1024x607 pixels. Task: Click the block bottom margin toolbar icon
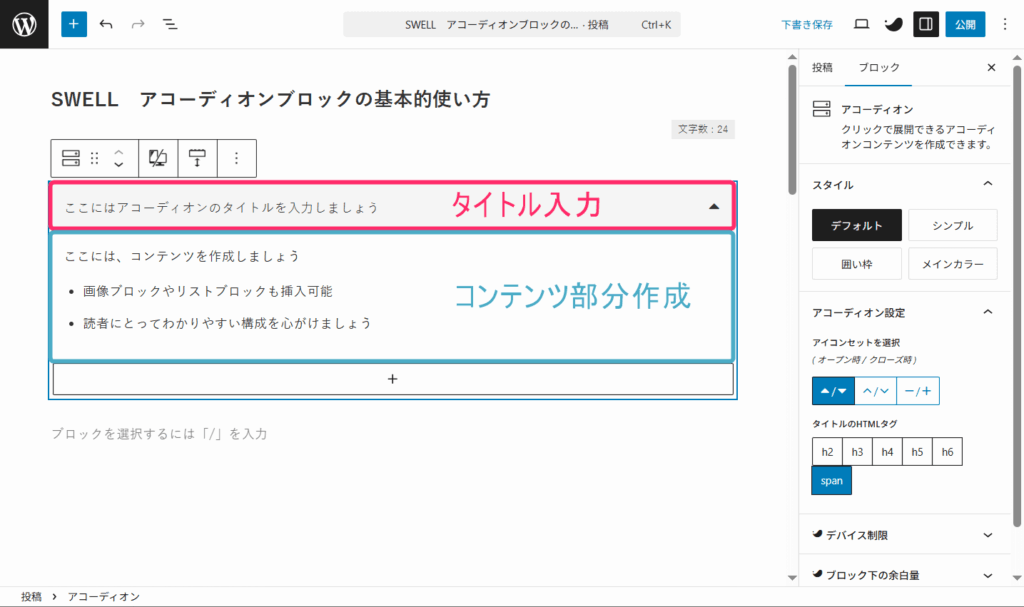197,158
